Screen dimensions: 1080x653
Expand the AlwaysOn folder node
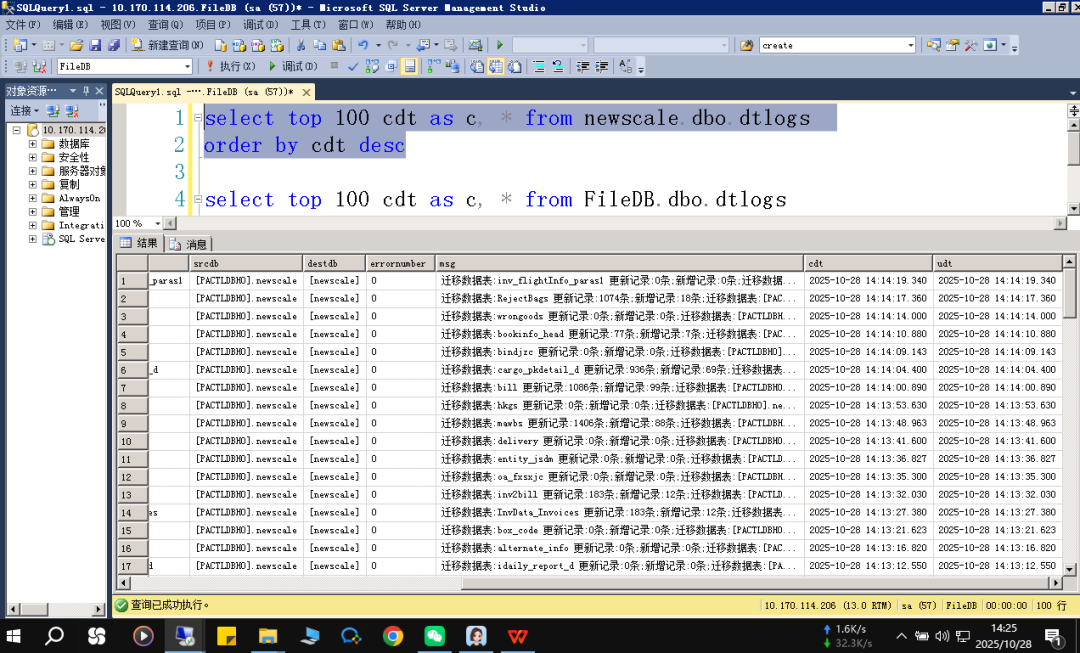click(32, 198)
